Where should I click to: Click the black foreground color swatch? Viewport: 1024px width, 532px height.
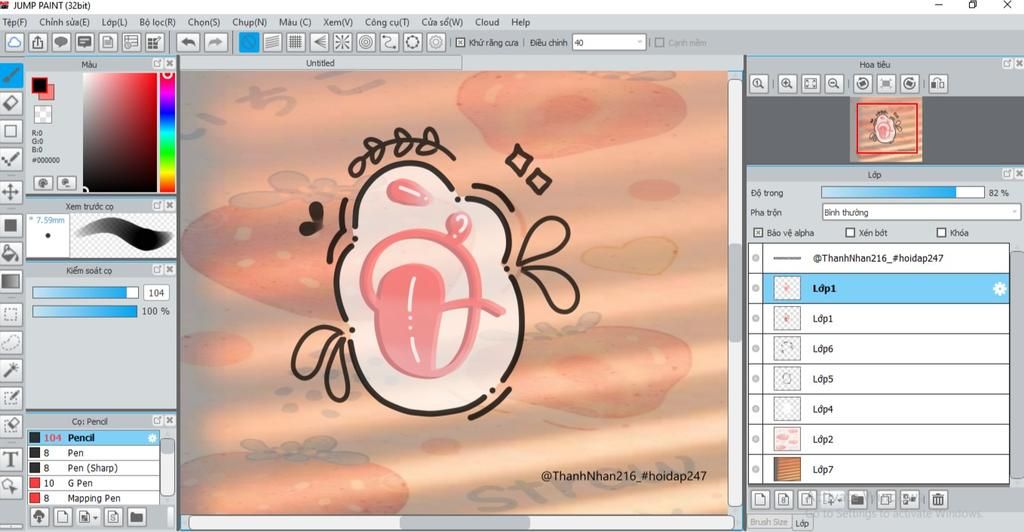pyautogui.click(x=39, y=85)
